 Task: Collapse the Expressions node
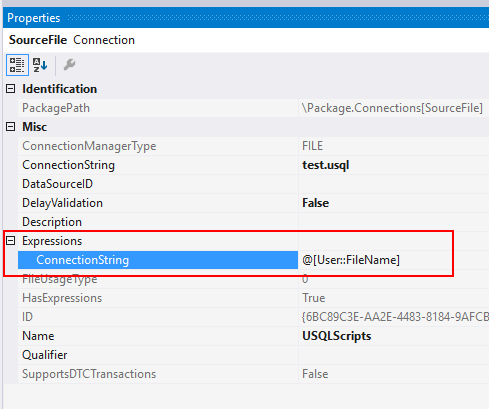click(x=11, y=241)
